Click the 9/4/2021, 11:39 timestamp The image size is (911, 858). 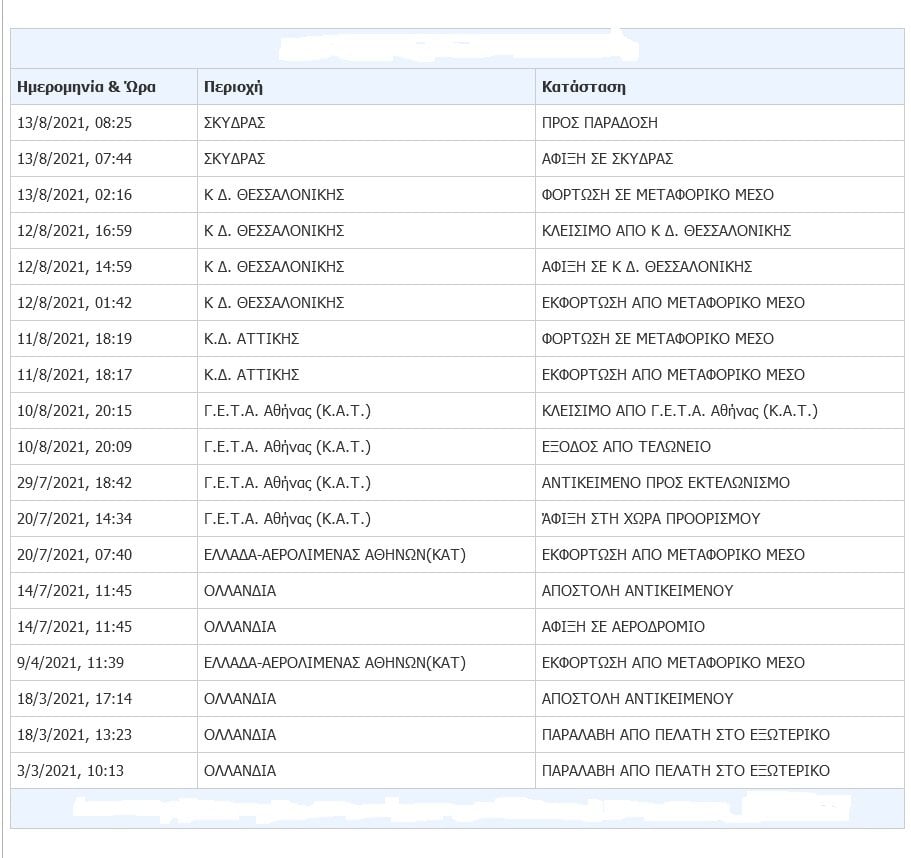point(71,663)
